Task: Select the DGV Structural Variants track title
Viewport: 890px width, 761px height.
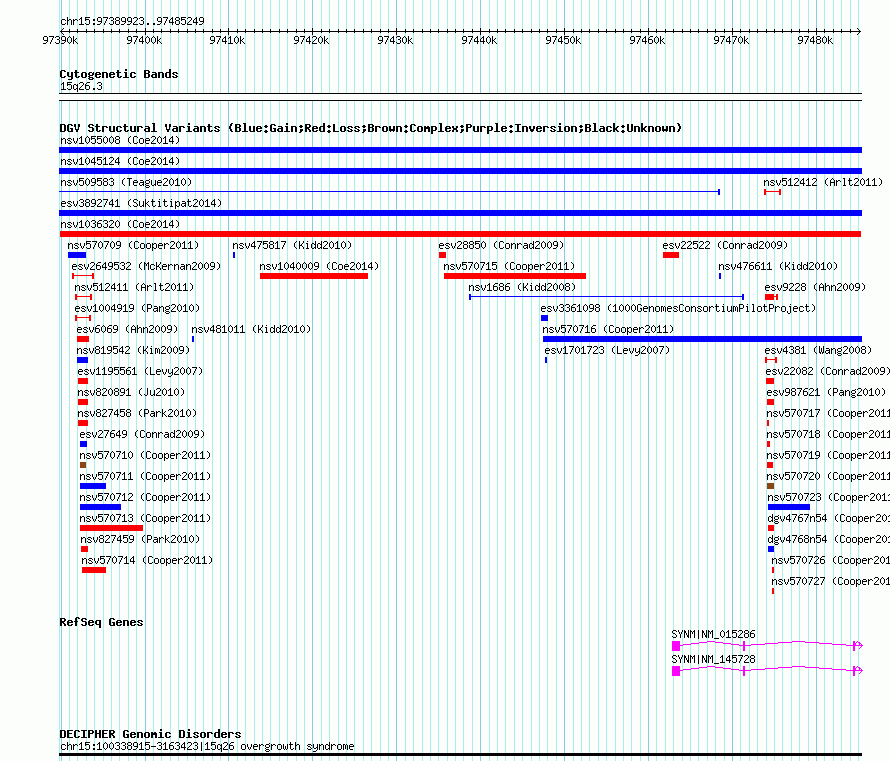Action: pyautogui.click(x=370, y=128)
